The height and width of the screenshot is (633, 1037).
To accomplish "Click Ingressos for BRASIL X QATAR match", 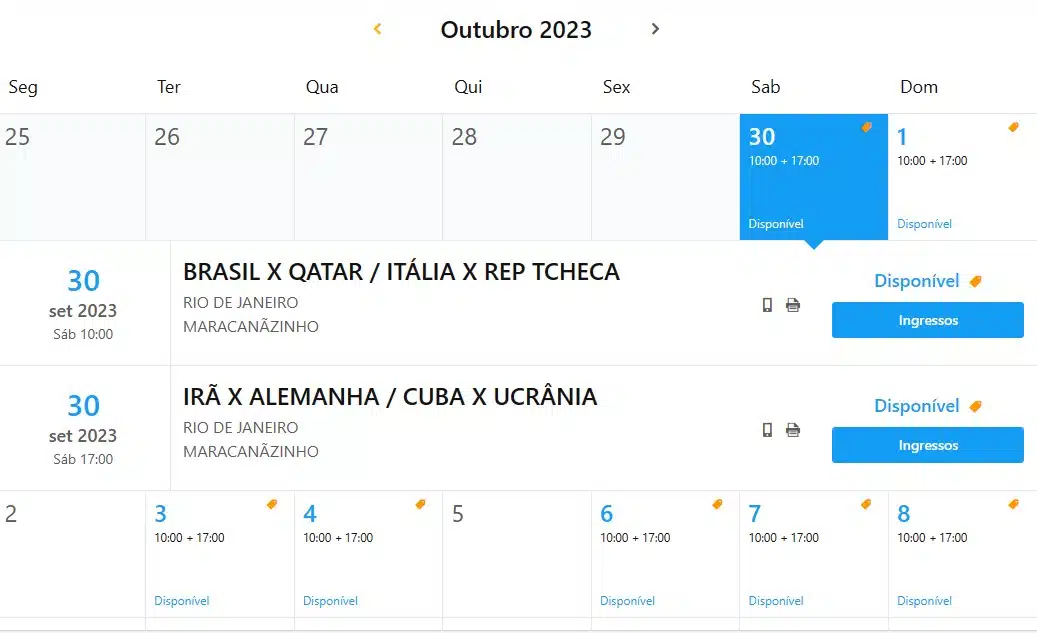I will coord(927,320).
